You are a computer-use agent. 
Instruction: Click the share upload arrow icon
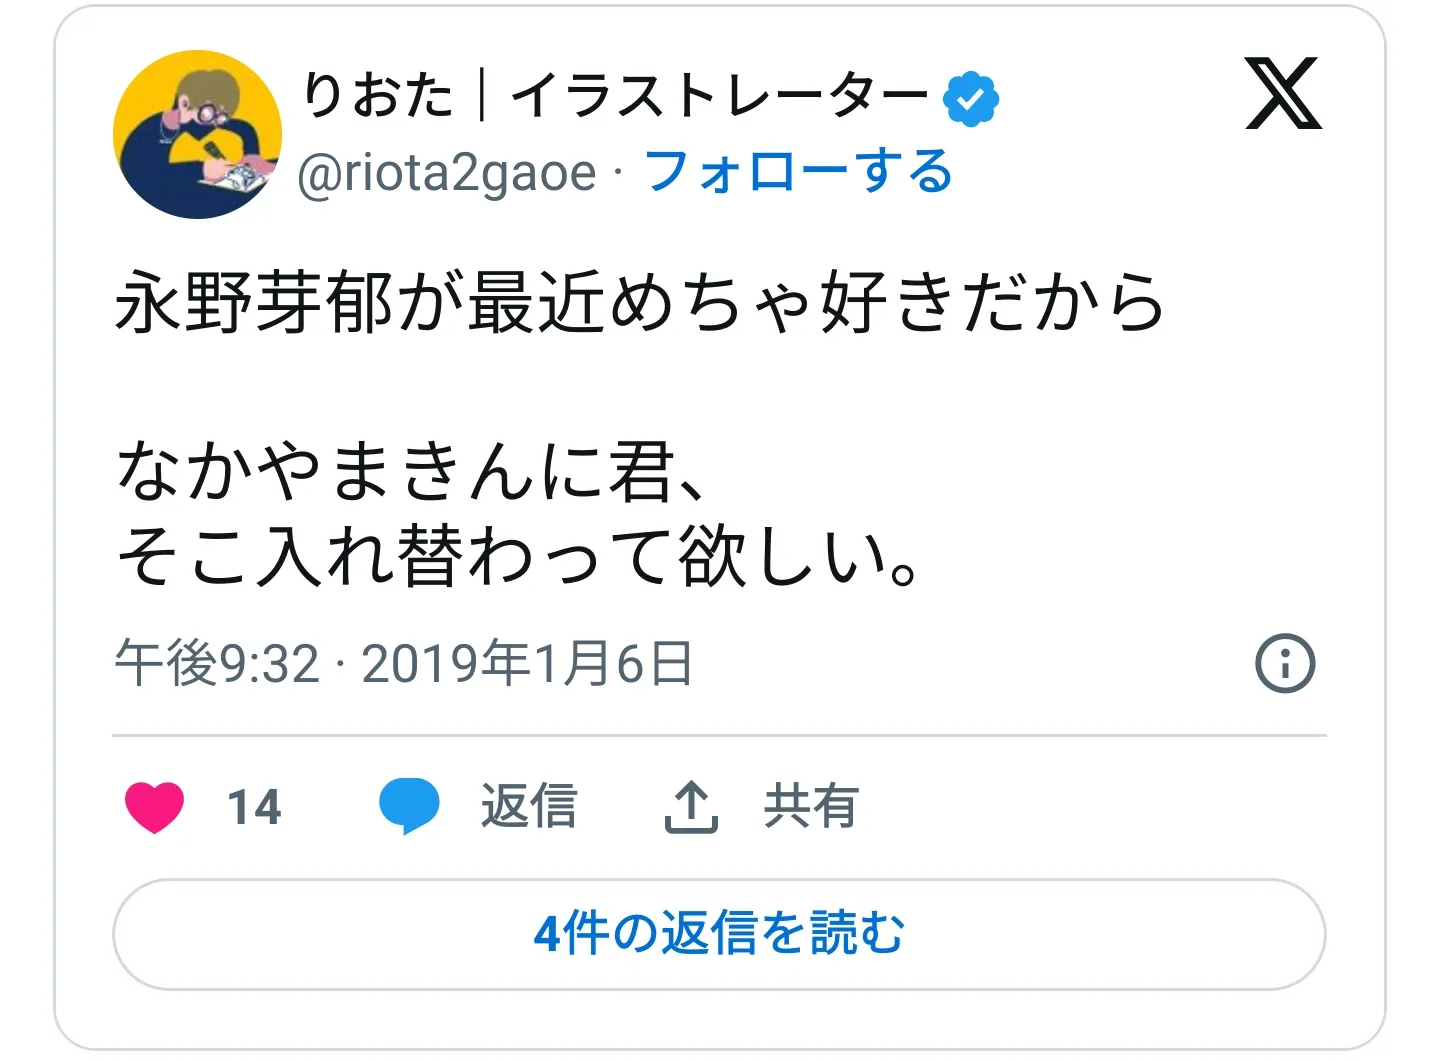pos(691,806)
